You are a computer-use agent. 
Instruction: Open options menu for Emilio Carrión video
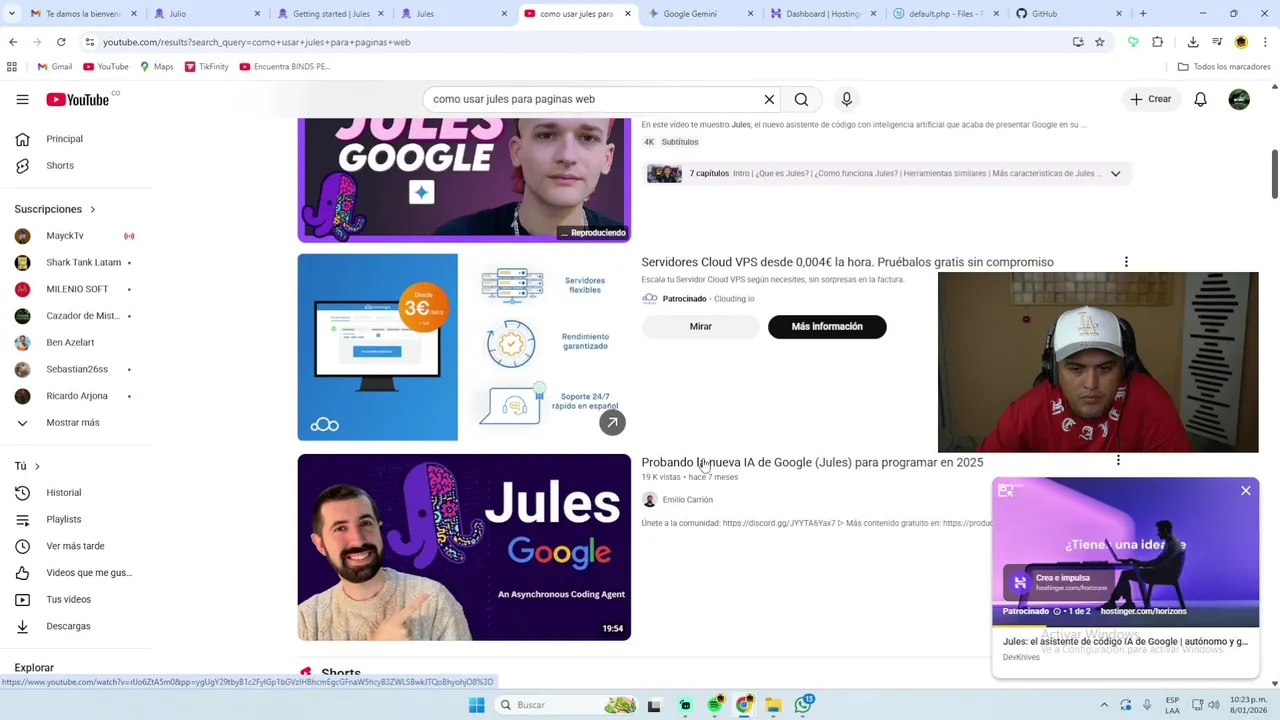click(1118, 461)
